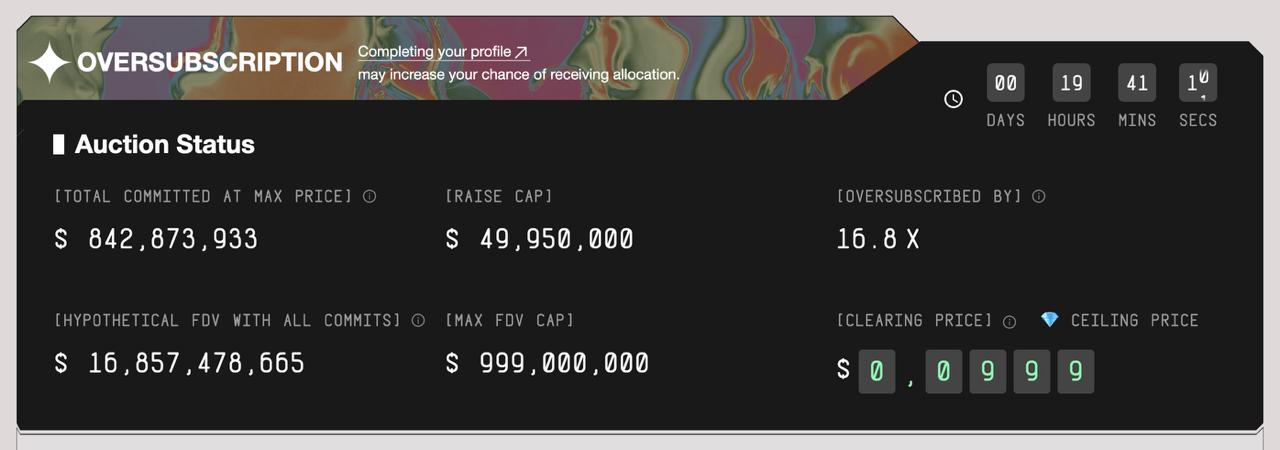Click info icon for Hypothetical FDV with All Commits

418,321
